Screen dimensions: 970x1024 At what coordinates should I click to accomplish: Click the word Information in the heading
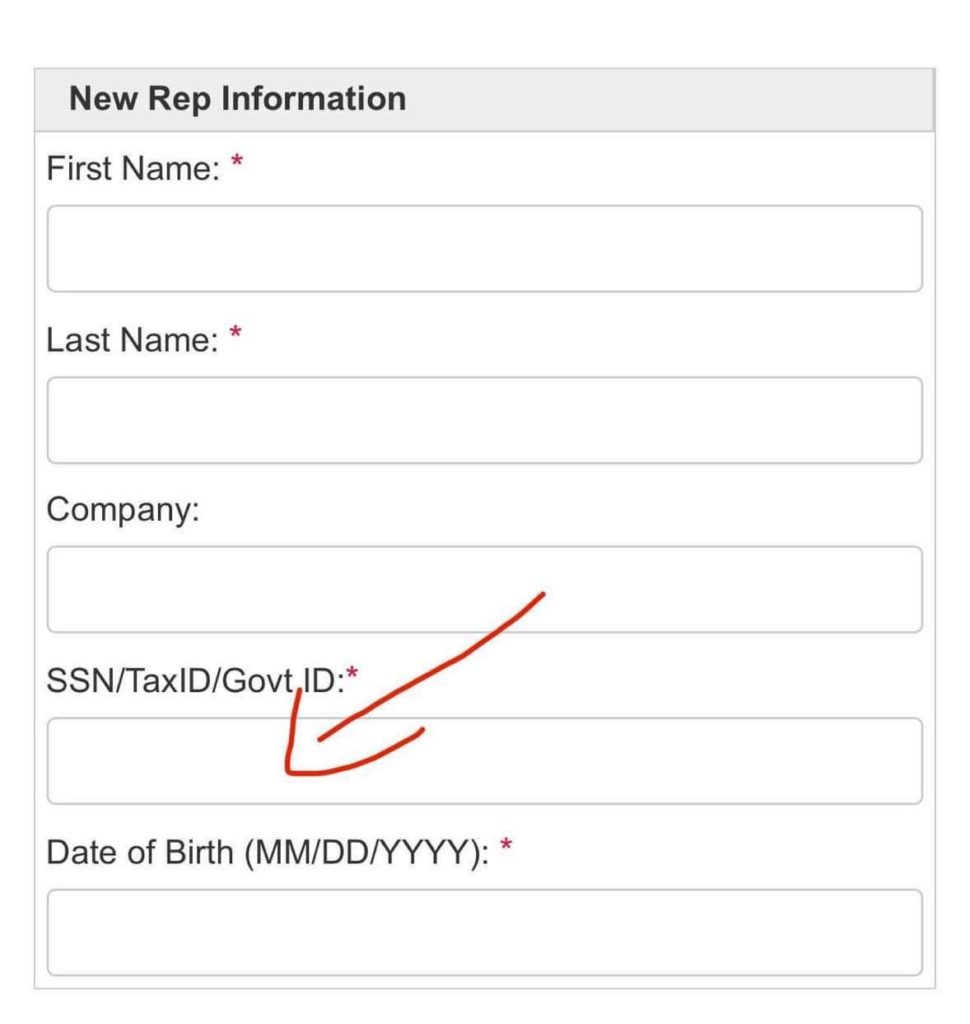[314, 99]
